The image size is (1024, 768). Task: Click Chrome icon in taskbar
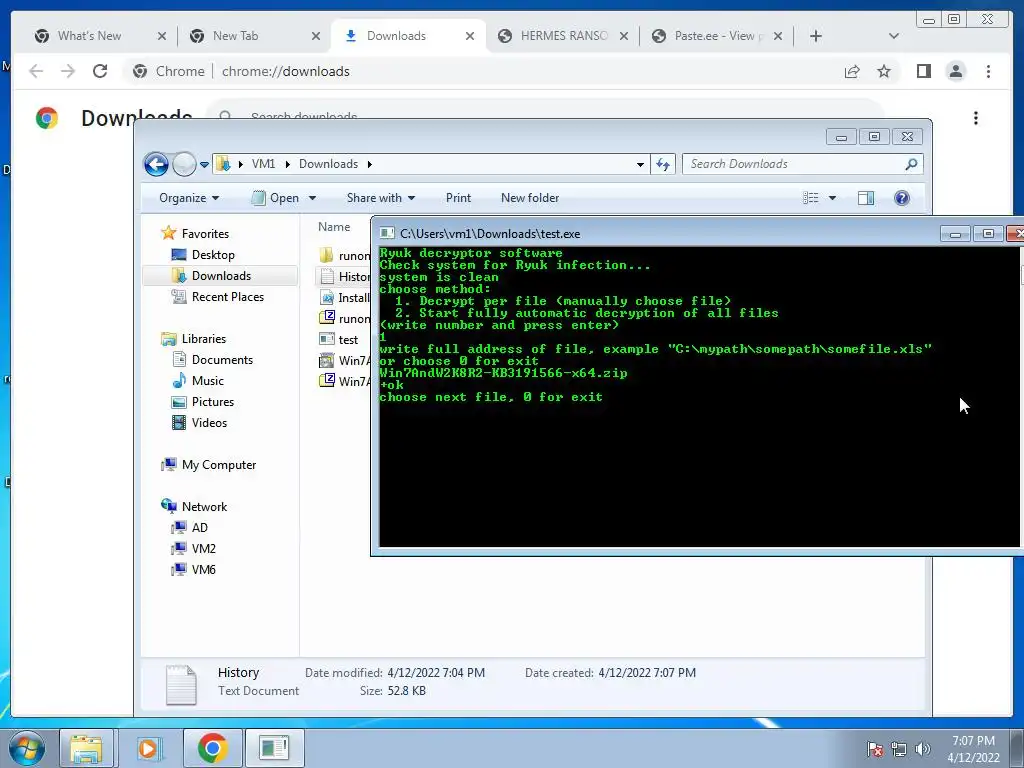(x=212, y=748)
